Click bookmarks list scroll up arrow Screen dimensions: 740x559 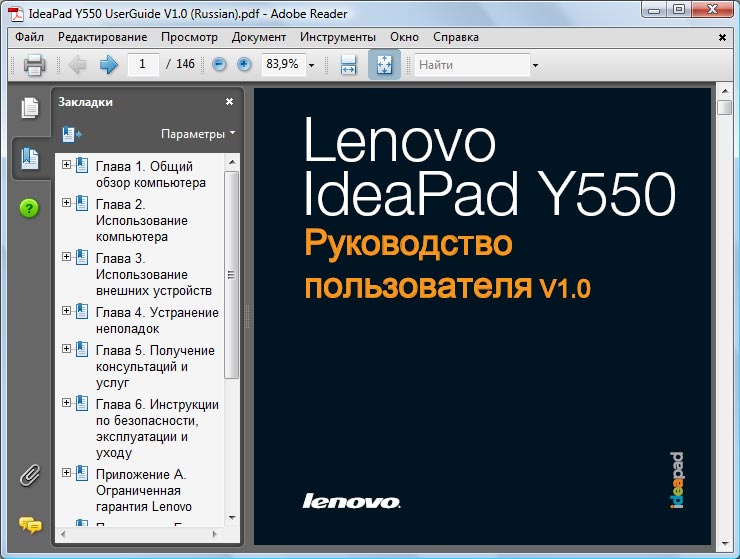point(232,162)
